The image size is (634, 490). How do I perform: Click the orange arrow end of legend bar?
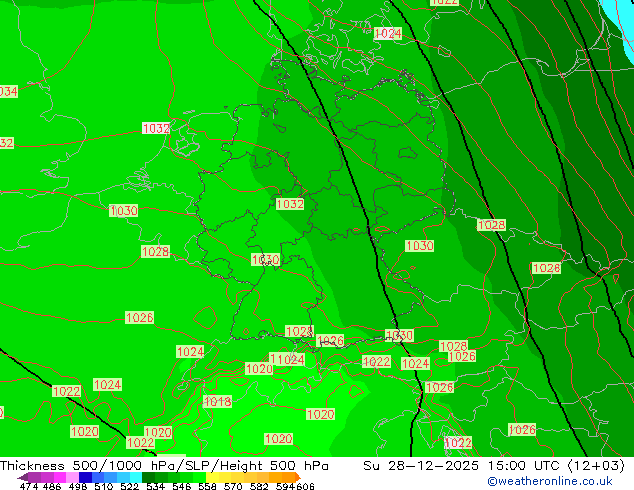coord(298,477)
